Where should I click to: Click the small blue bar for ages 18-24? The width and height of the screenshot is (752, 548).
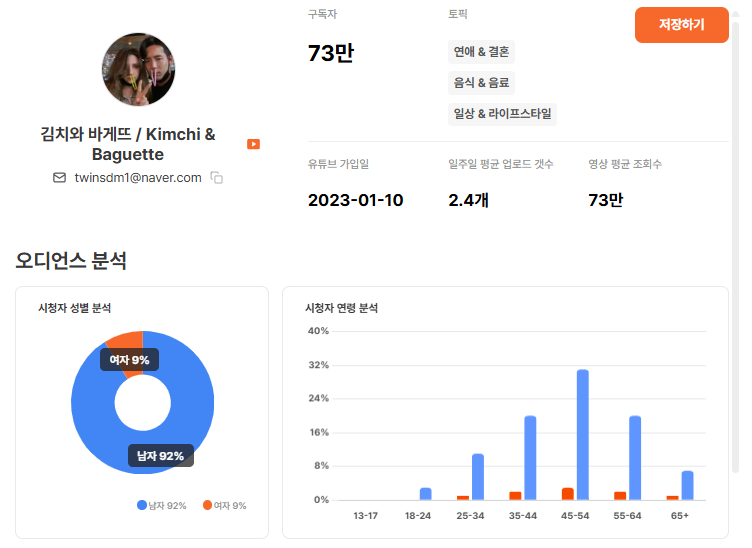click(425, 493)
